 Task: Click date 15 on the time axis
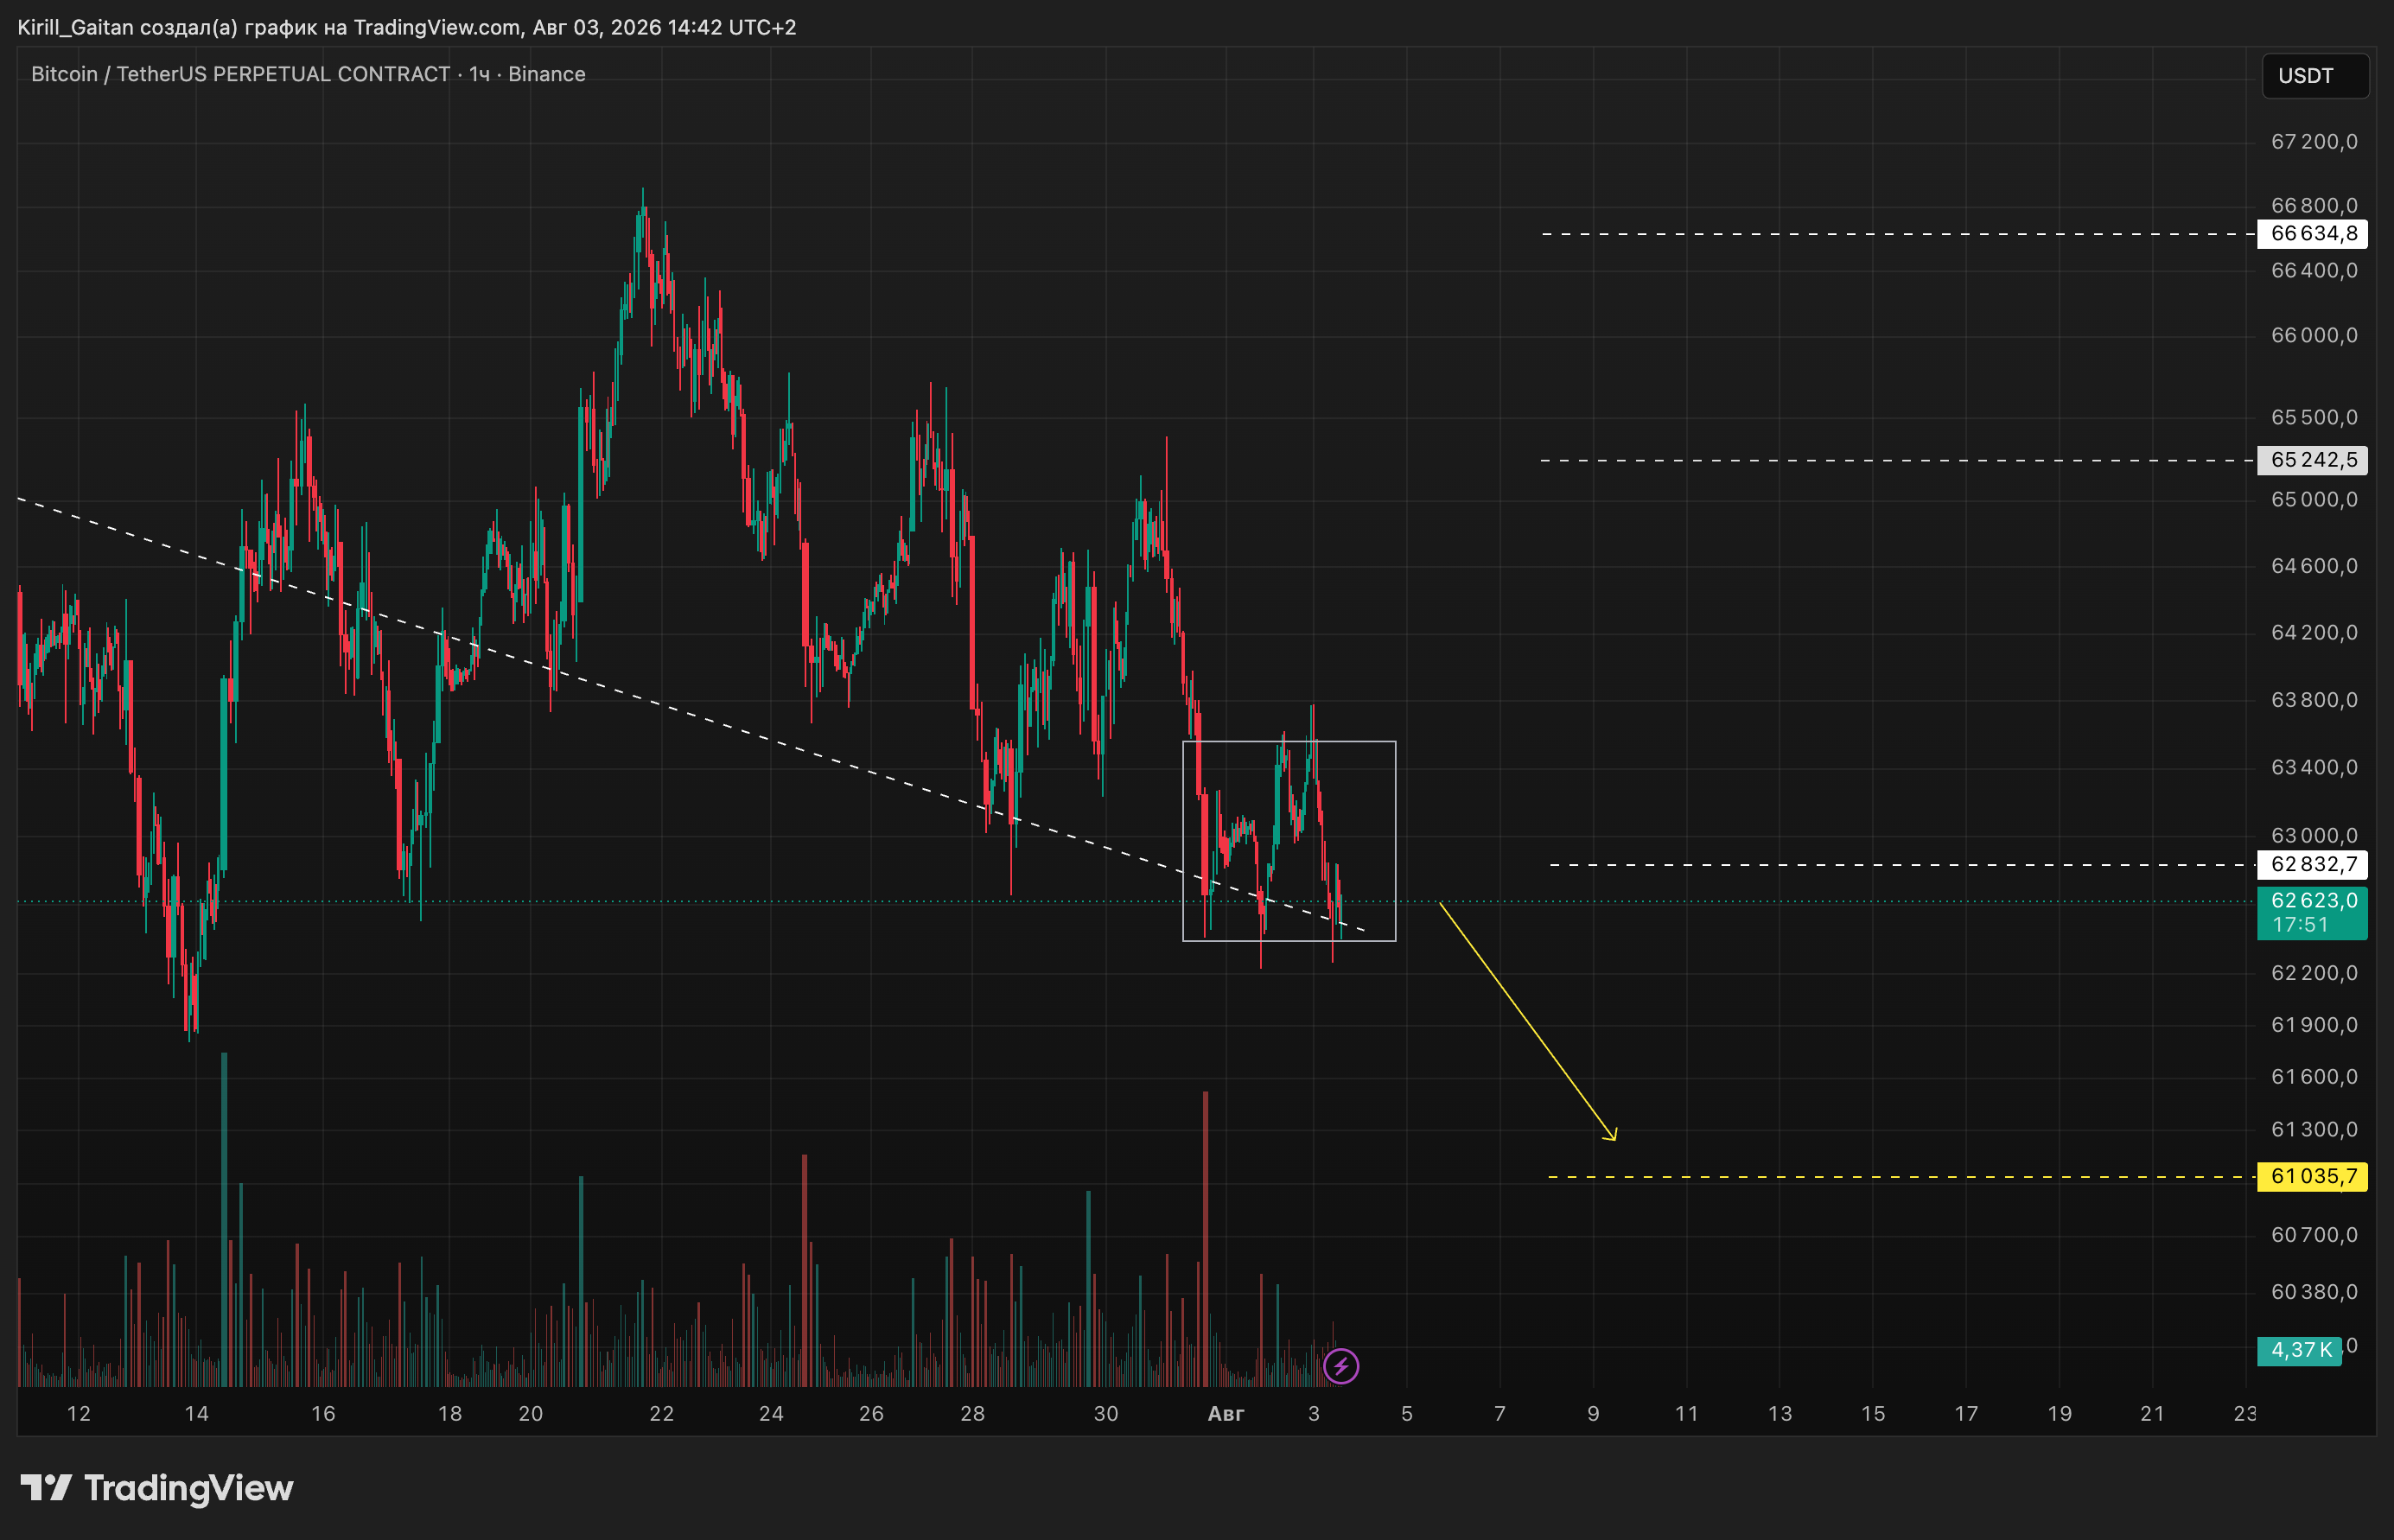click(1873, 1414)
